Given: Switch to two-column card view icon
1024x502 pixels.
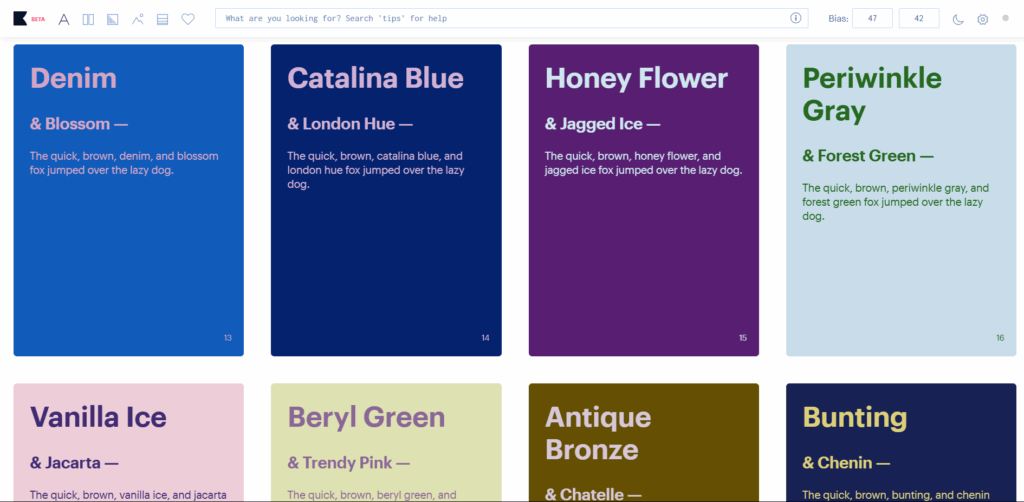Looking at the screenshot, I should pyautogui.click(x=88, y=19).
